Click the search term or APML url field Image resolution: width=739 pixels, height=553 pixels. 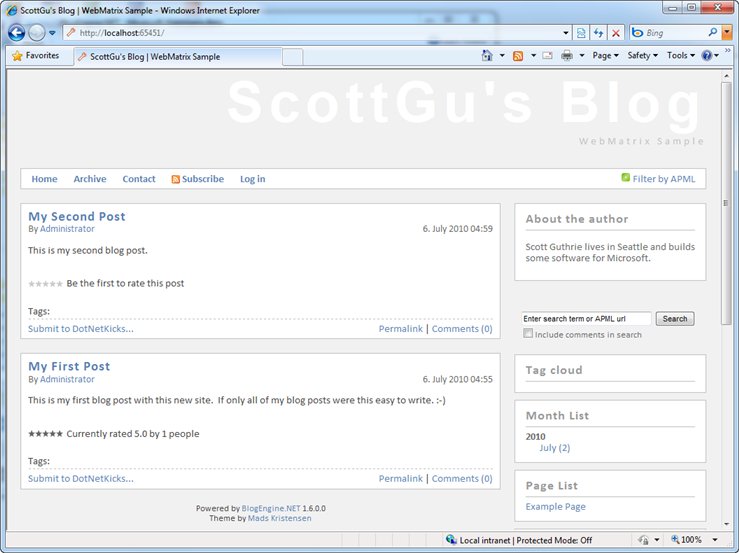586,319
